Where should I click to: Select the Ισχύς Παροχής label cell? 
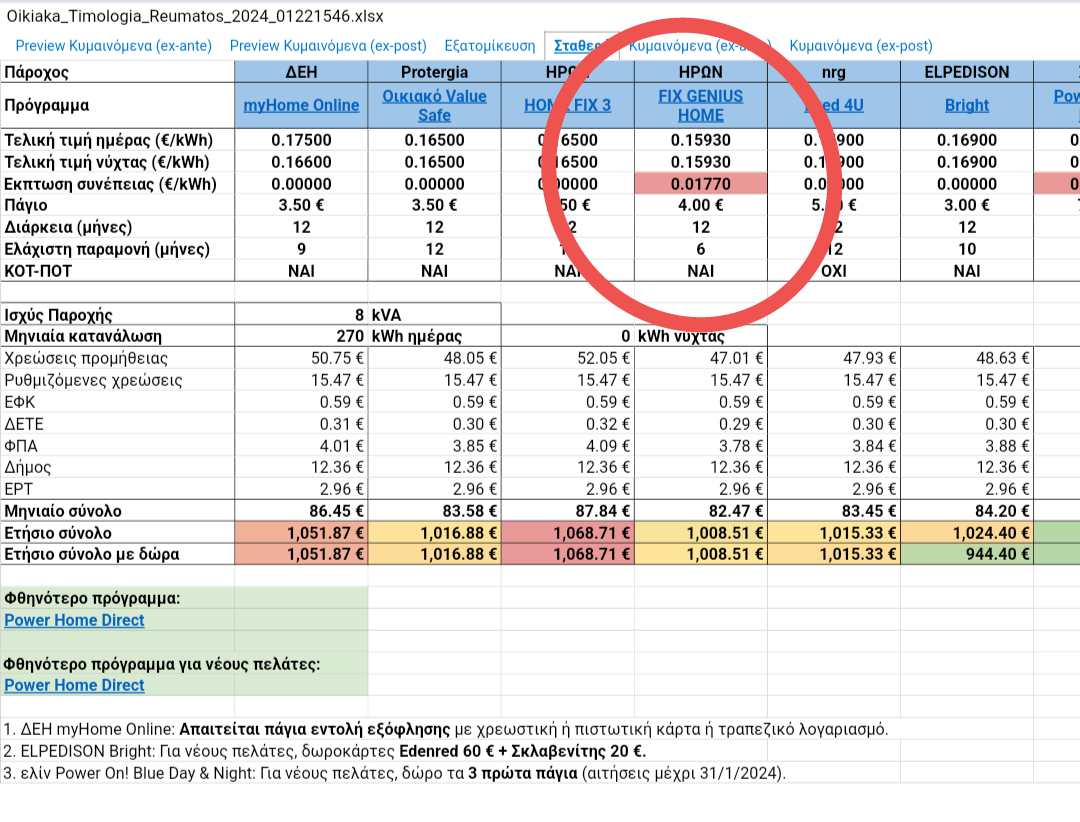[x=118, y=315]
